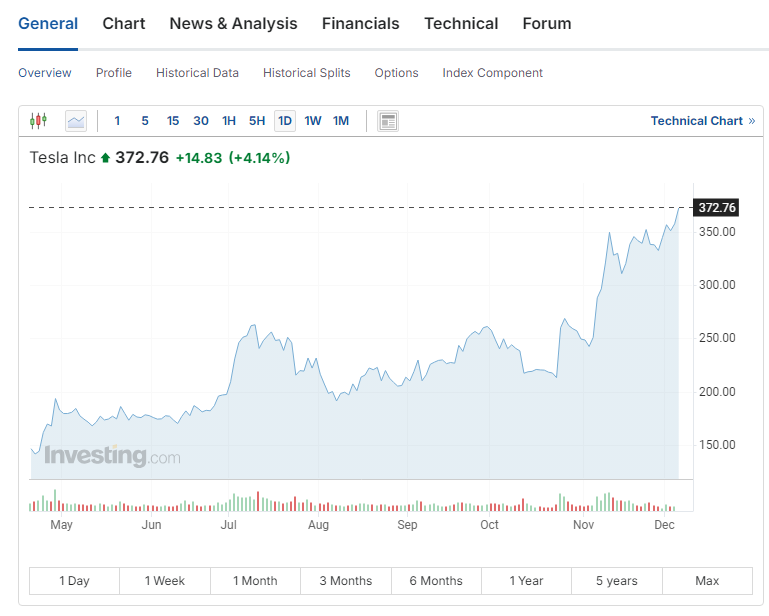
Task: Click the May label on time axis
Action: tap(61, 525)
